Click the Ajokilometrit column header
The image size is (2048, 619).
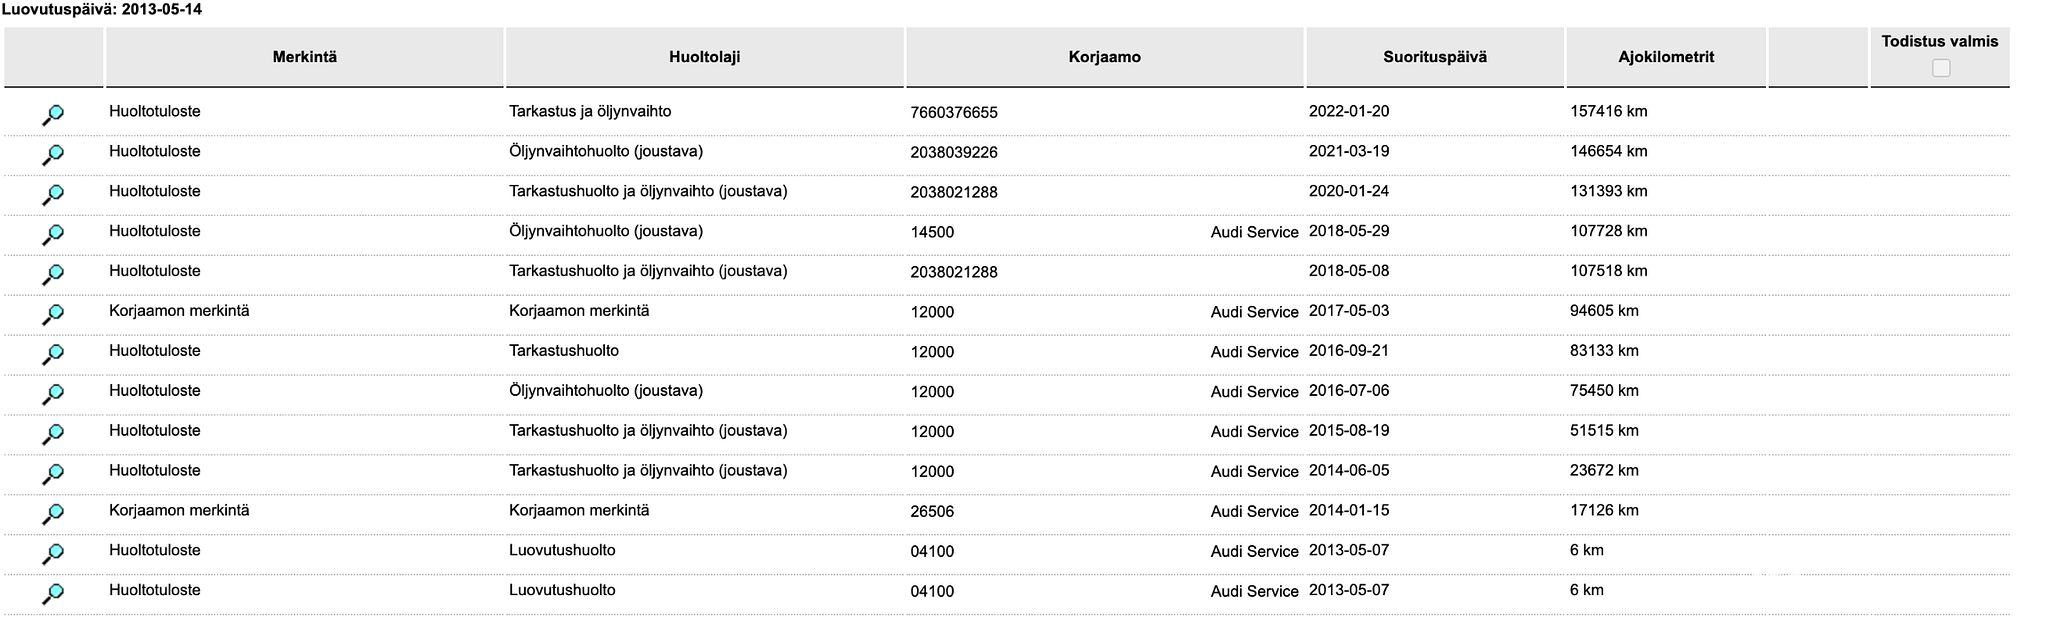pos(1665,57)
